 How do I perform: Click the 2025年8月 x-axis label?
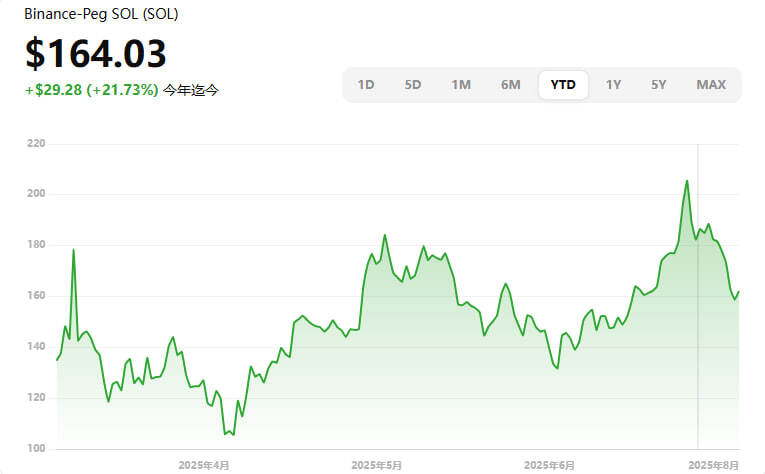pyautogui.click(x=713, y=465)
